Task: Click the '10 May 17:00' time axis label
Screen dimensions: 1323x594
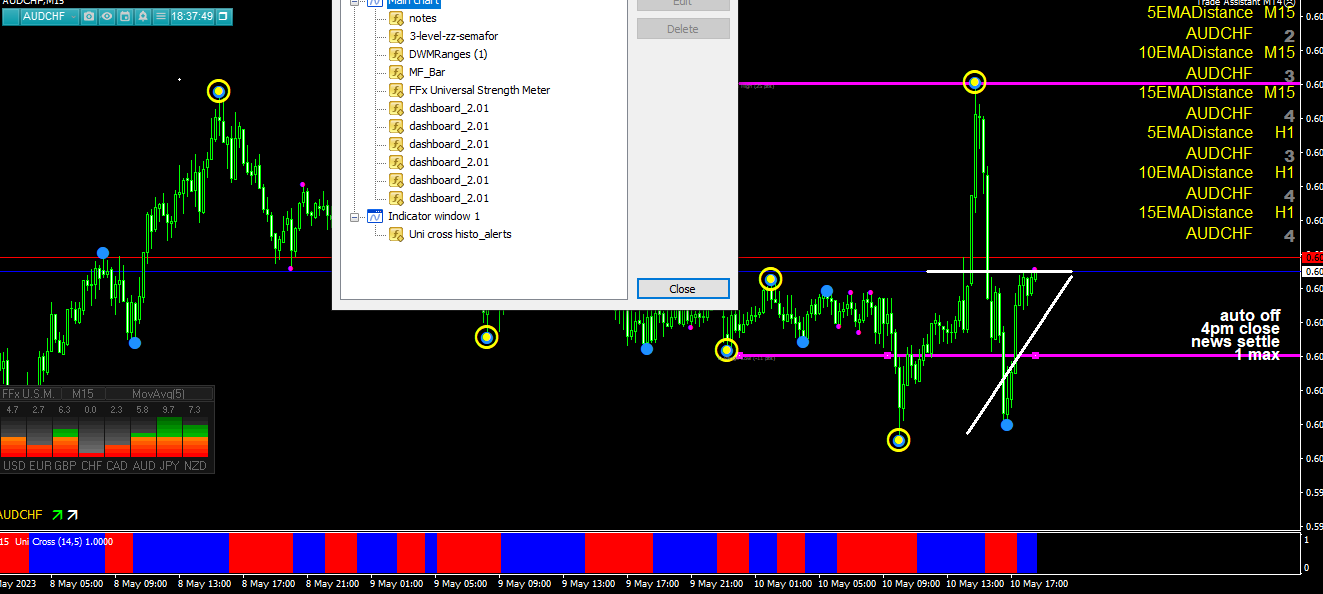Action: [1039, 583]
